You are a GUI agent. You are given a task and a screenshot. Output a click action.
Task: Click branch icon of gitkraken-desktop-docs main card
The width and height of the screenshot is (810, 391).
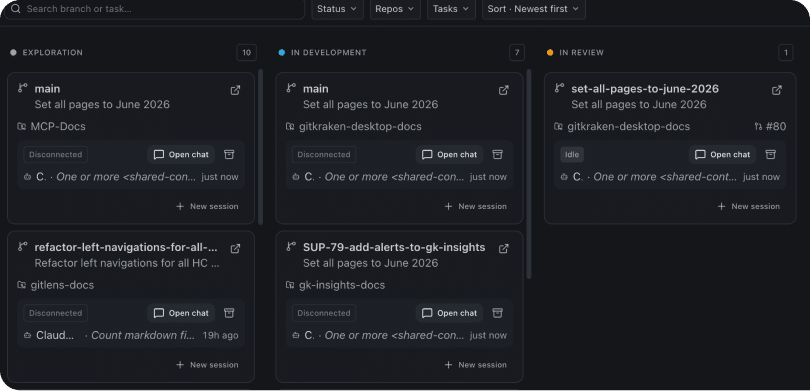tap(291, 88)
